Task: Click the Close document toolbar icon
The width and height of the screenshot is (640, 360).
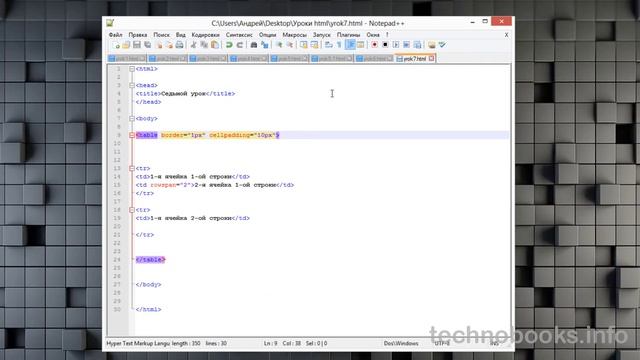Action: point(159,45)
